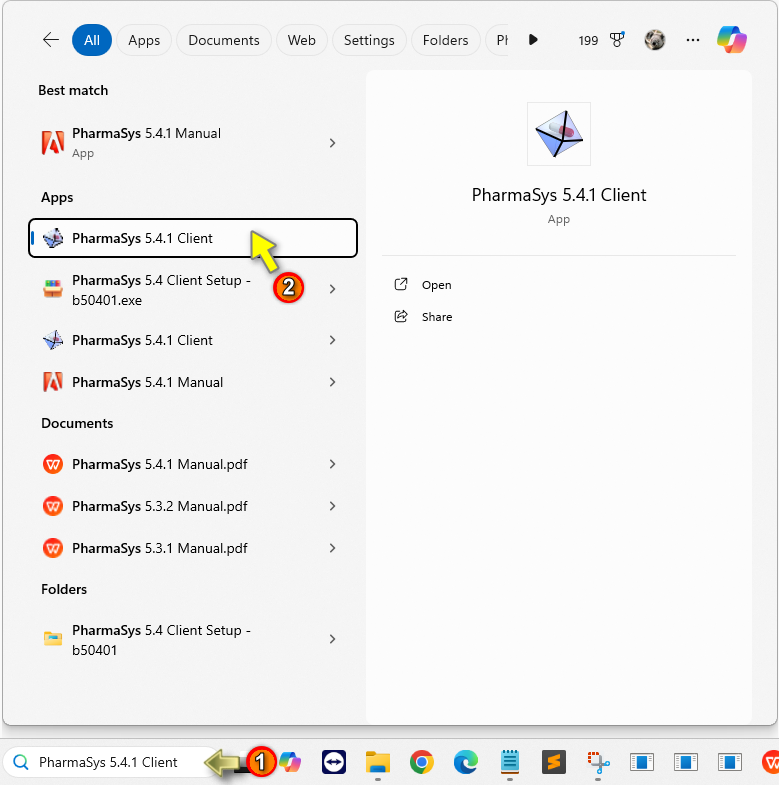This screenshot has width=779, height=785.
Task: Open highlighted PharmaSys 5.4.1 Client result
Action: pos(193,238)
